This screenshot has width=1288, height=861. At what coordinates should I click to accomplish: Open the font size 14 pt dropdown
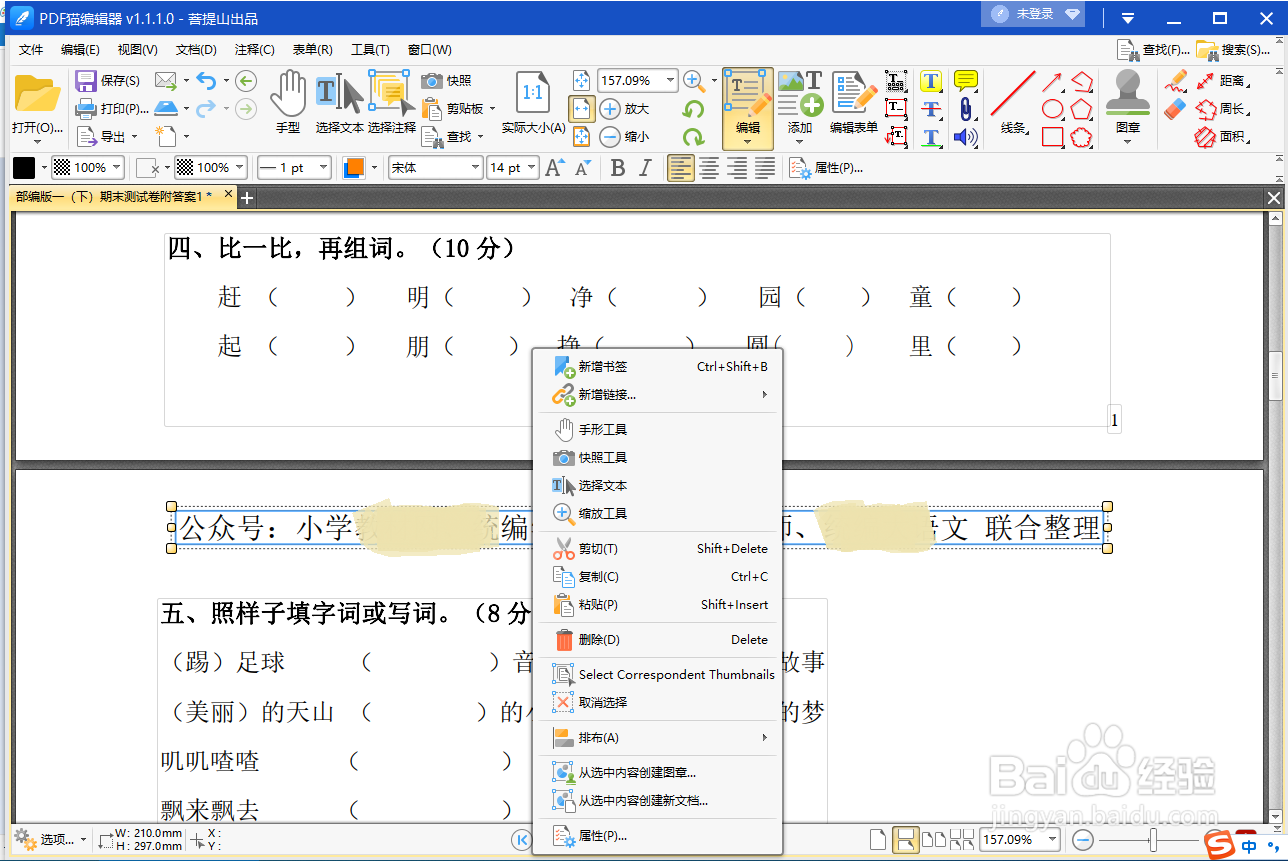531,168
